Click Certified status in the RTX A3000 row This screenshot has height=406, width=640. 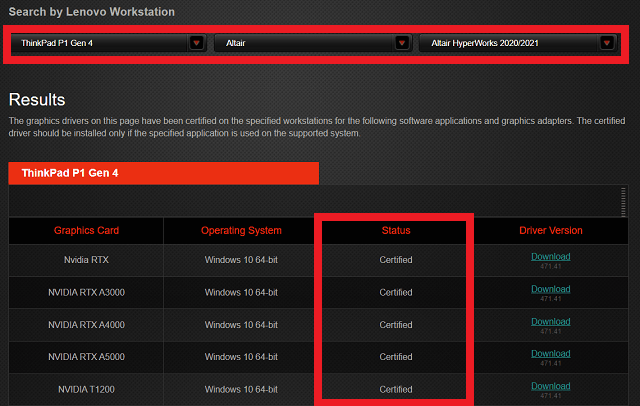(x=396, y=293)
